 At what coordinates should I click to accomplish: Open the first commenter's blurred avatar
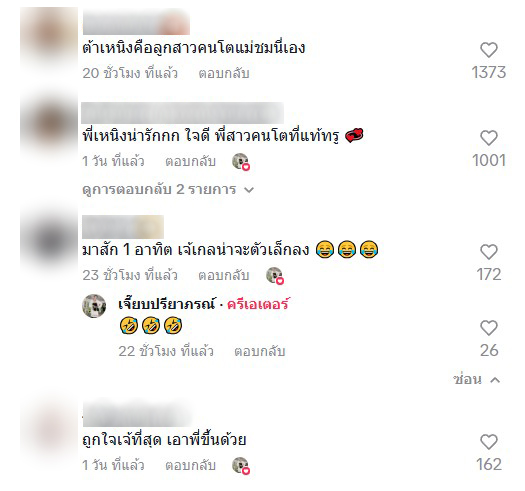[x=49, y=36]
